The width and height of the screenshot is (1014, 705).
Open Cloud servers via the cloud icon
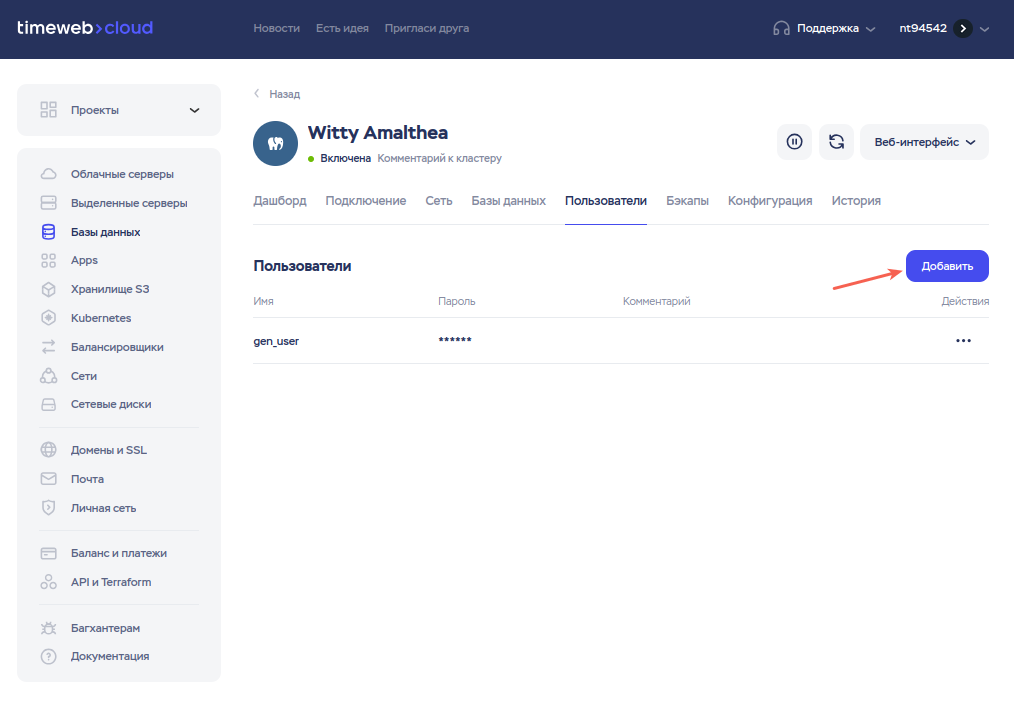(x=49, y=174)
